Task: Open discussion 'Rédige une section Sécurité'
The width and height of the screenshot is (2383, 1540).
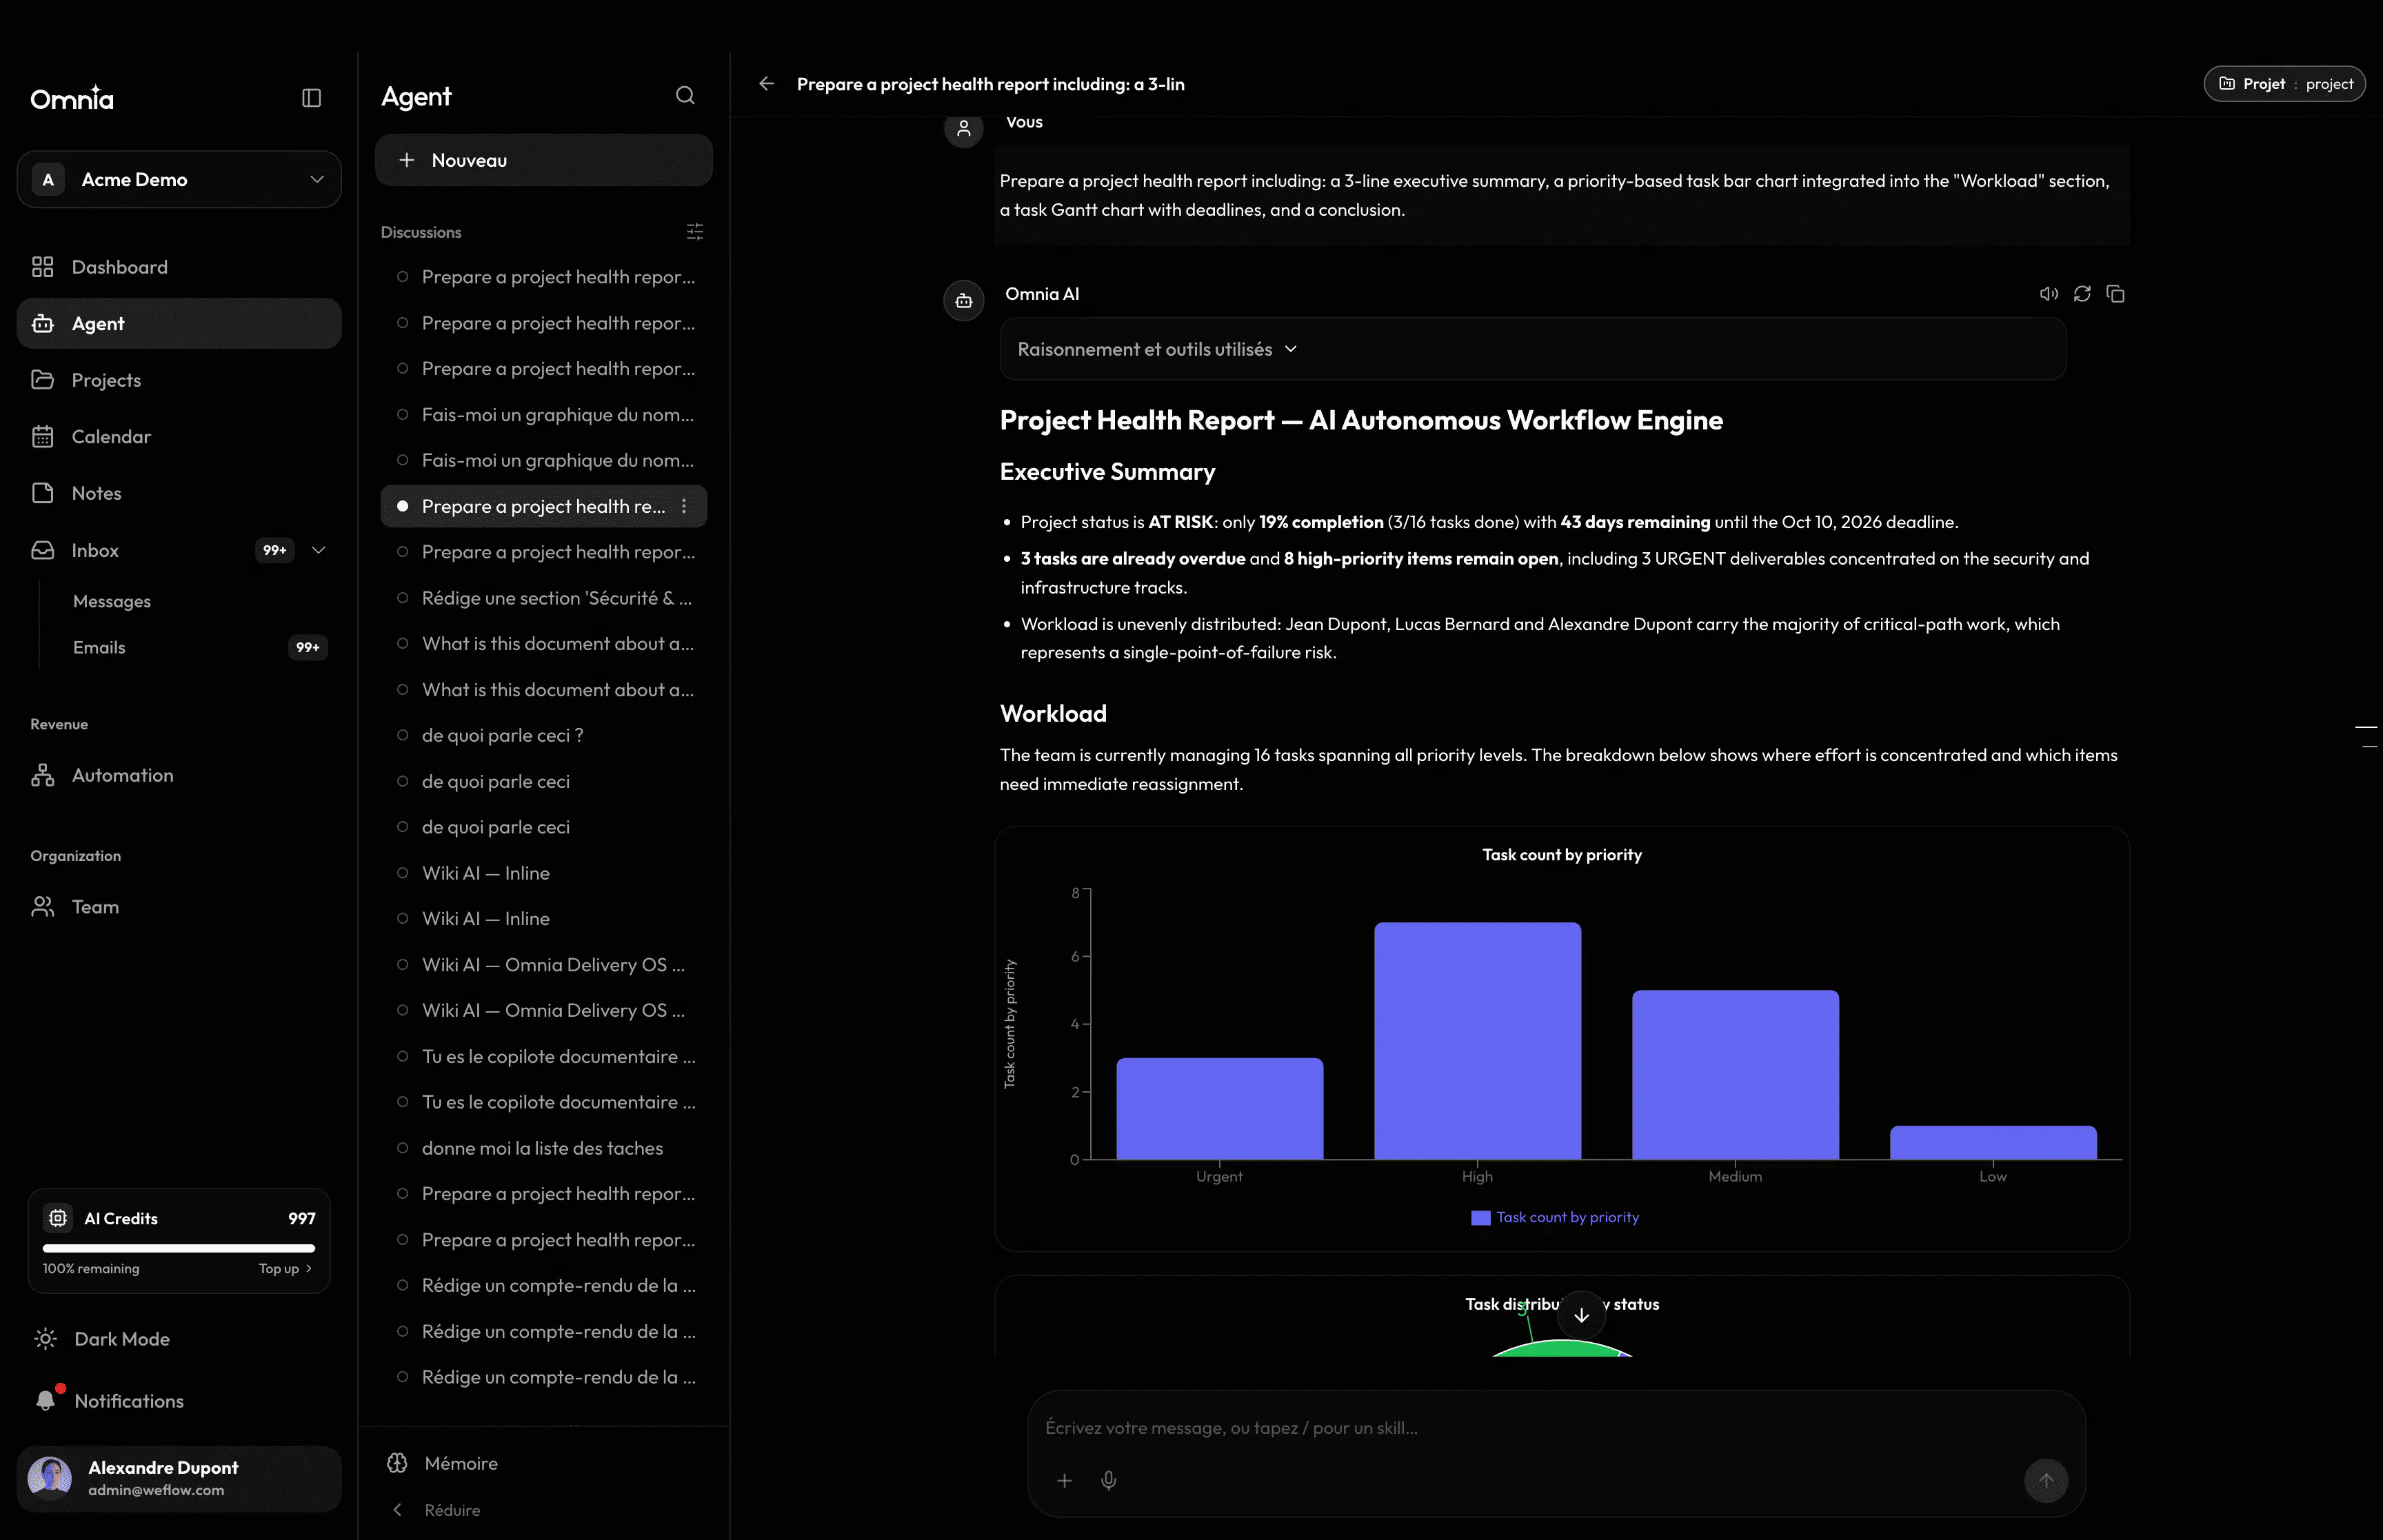Action: tap(544, 598)
